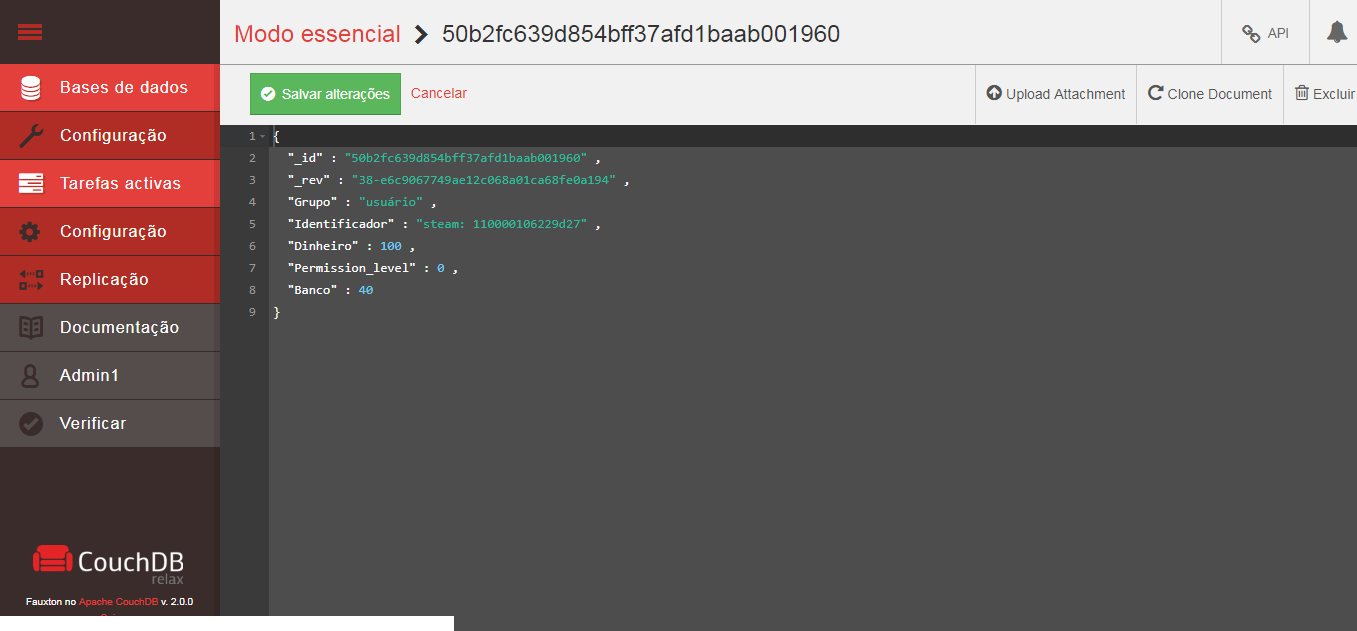Image resolution: width=1357 pixels, height=631 pixels.
Task: Click the Admin1 user icon
Action: [x=31, y=376]
